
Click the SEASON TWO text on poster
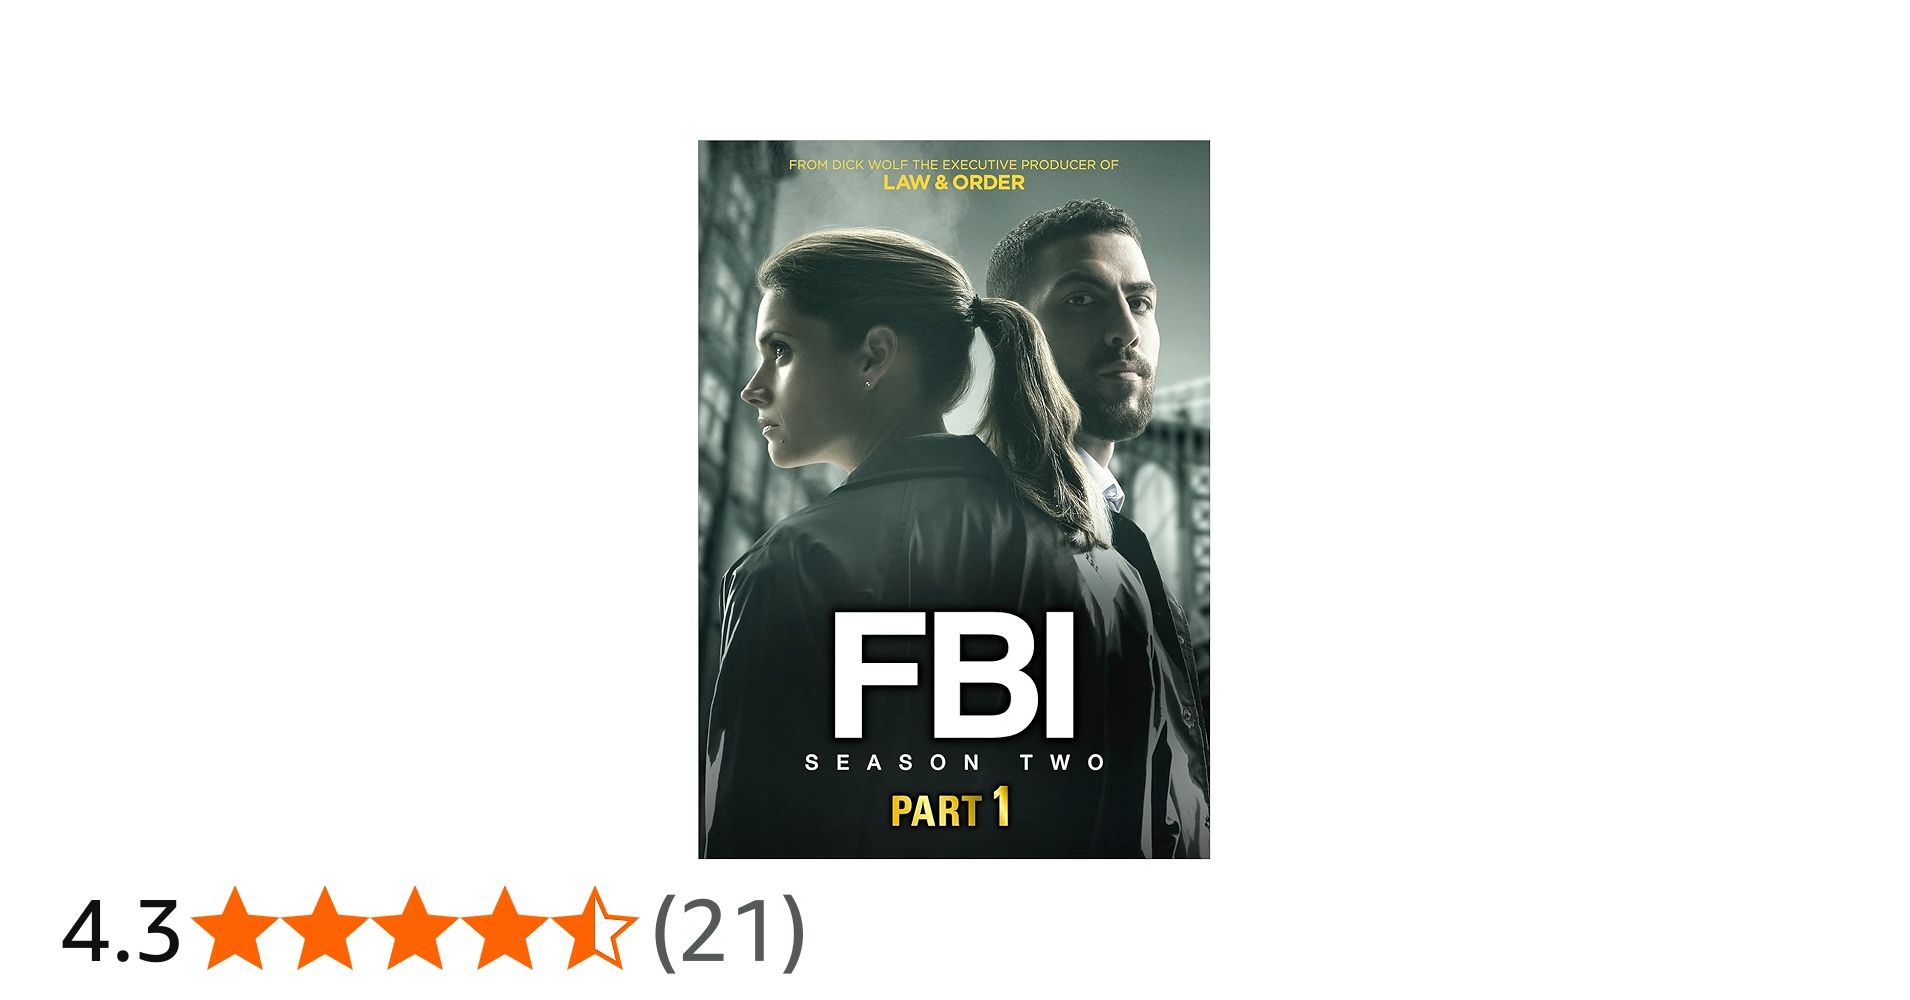tap(954, 763)
